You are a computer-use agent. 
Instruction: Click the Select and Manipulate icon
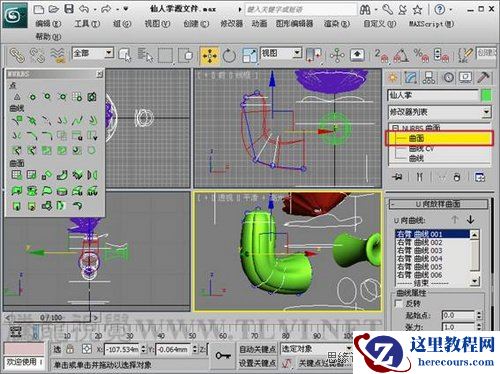pyautogui.click(x=337, y=55)
